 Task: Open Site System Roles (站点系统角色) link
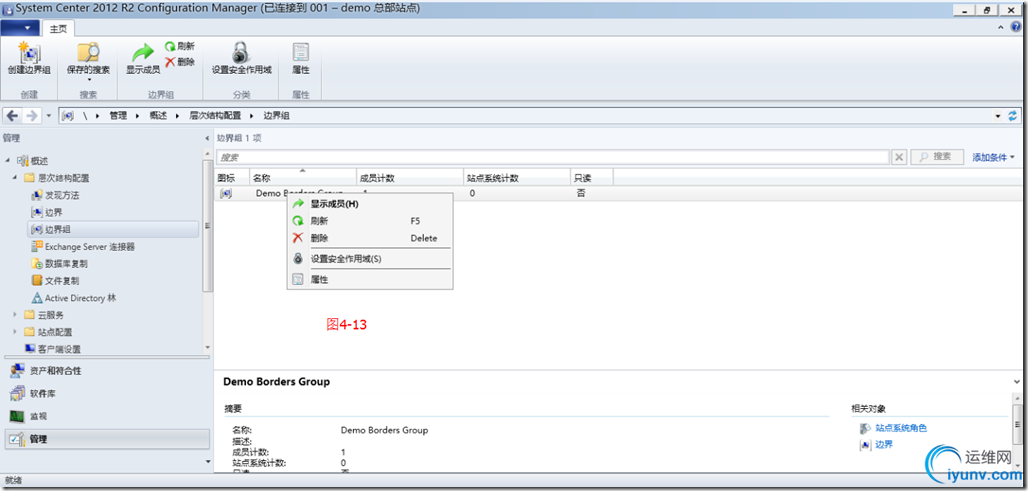(x=901, y=428)
